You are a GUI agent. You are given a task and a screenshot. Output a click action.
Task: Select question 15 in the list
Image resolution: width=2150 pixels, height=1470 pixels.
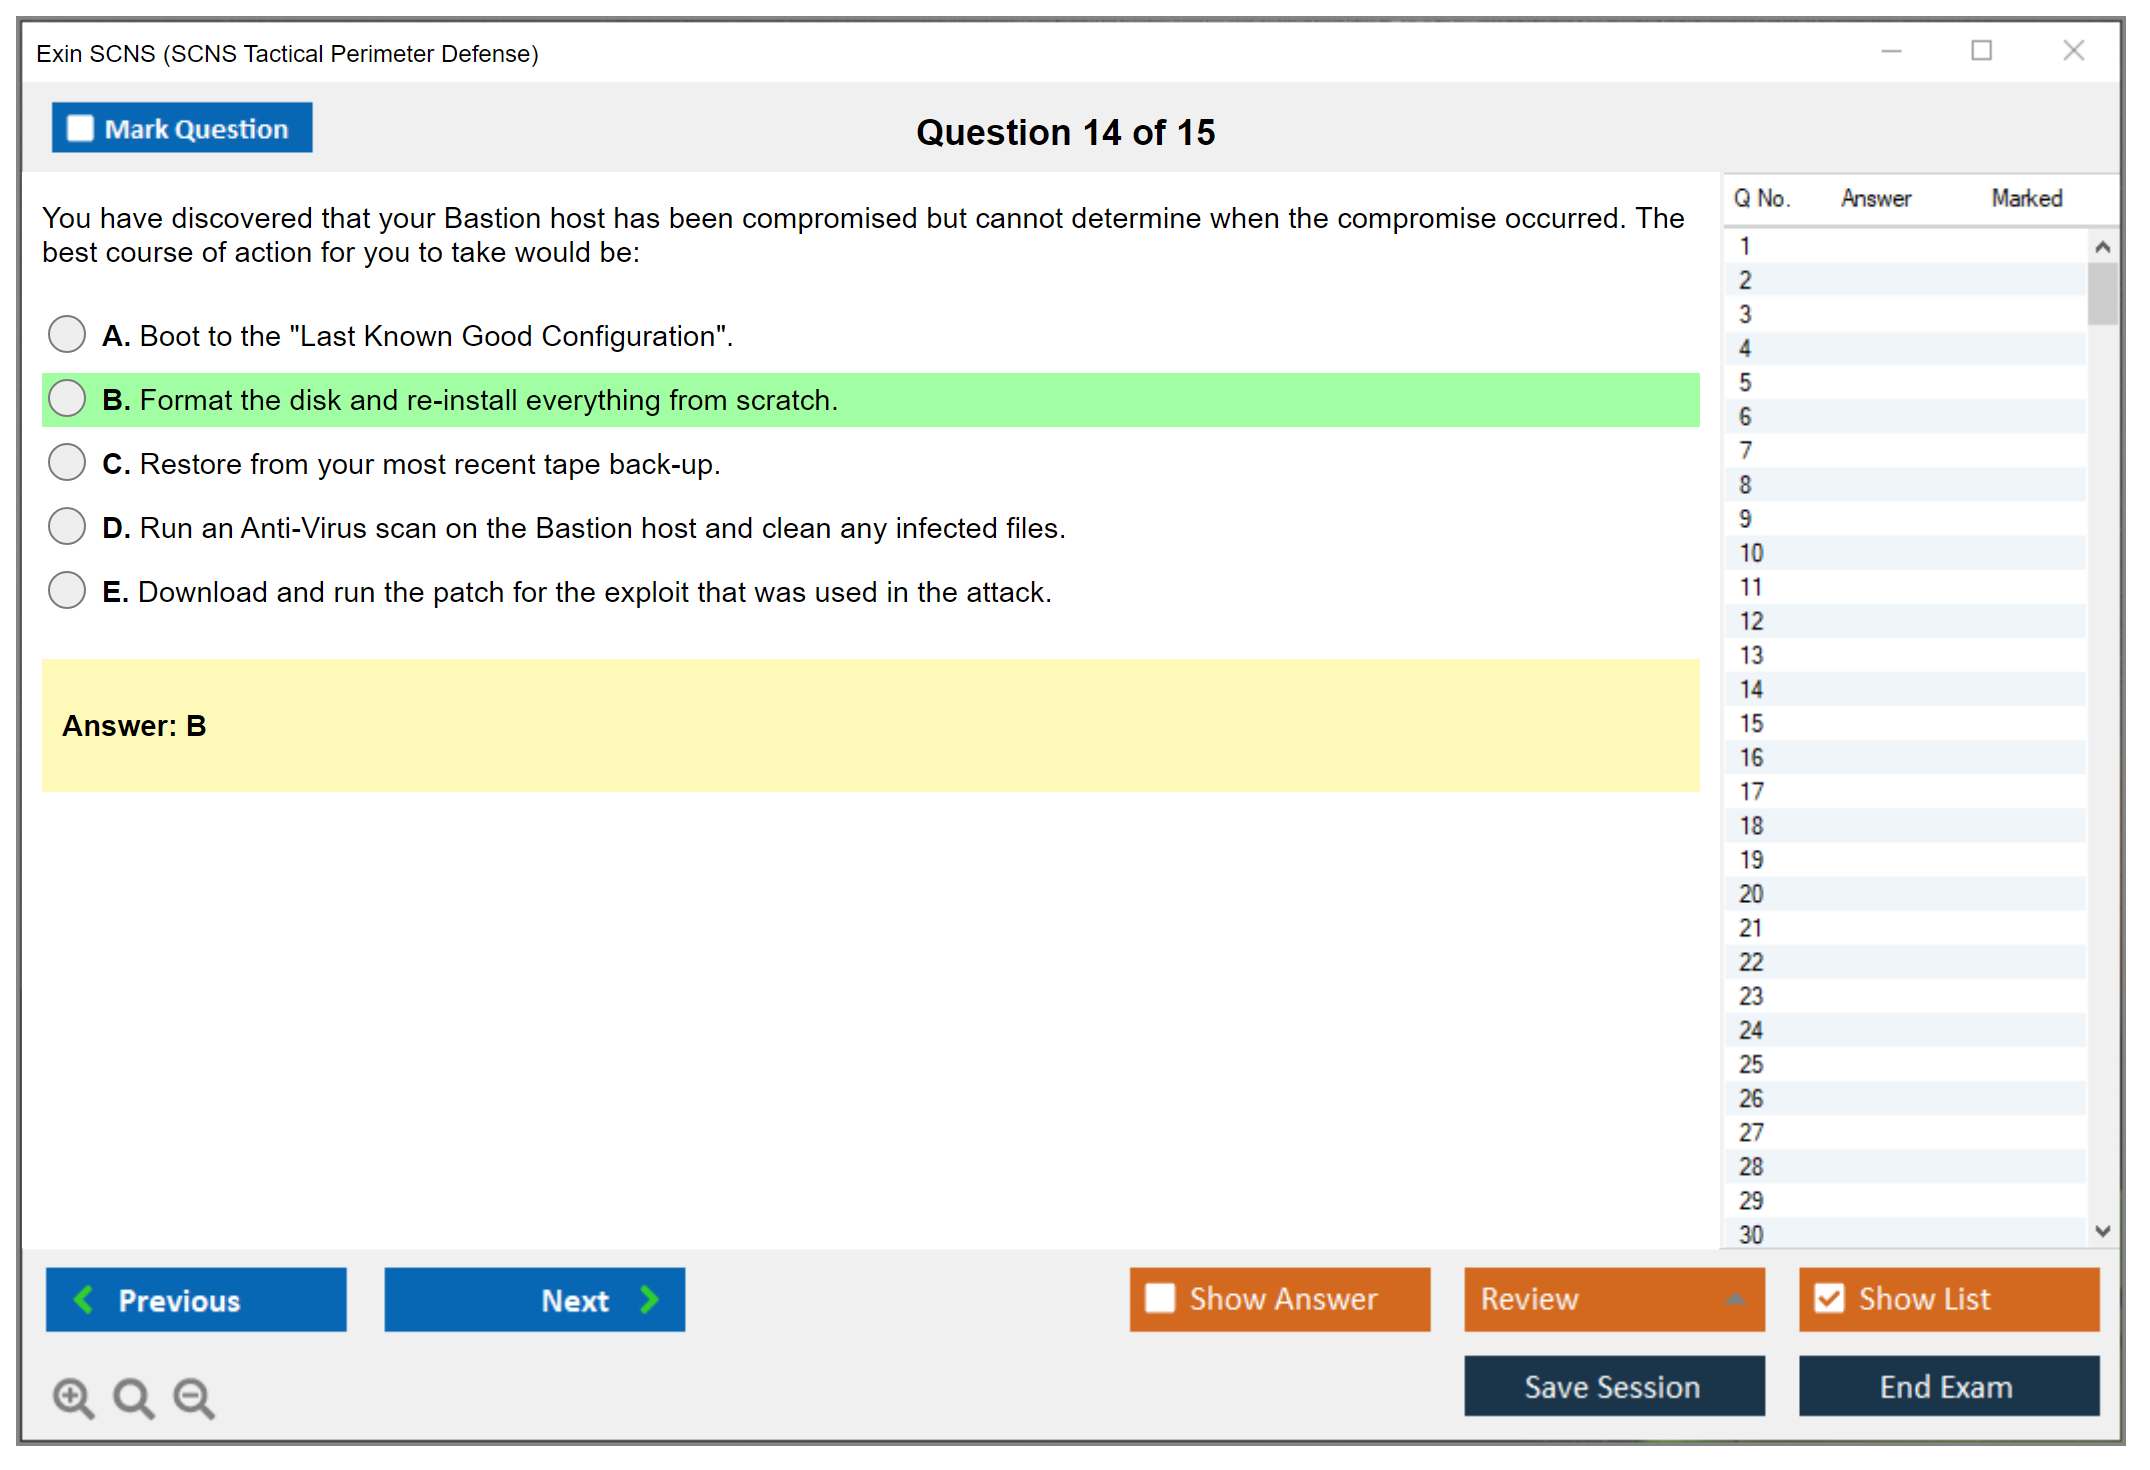tap(1751, 723)
